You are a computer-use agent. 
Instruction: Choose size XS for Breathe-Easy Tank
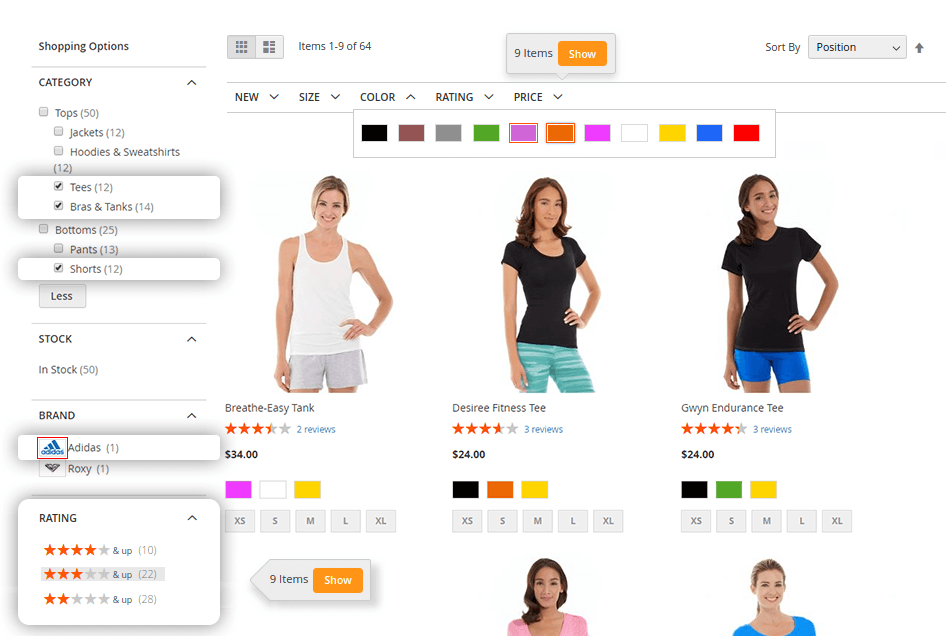[240, 521]
